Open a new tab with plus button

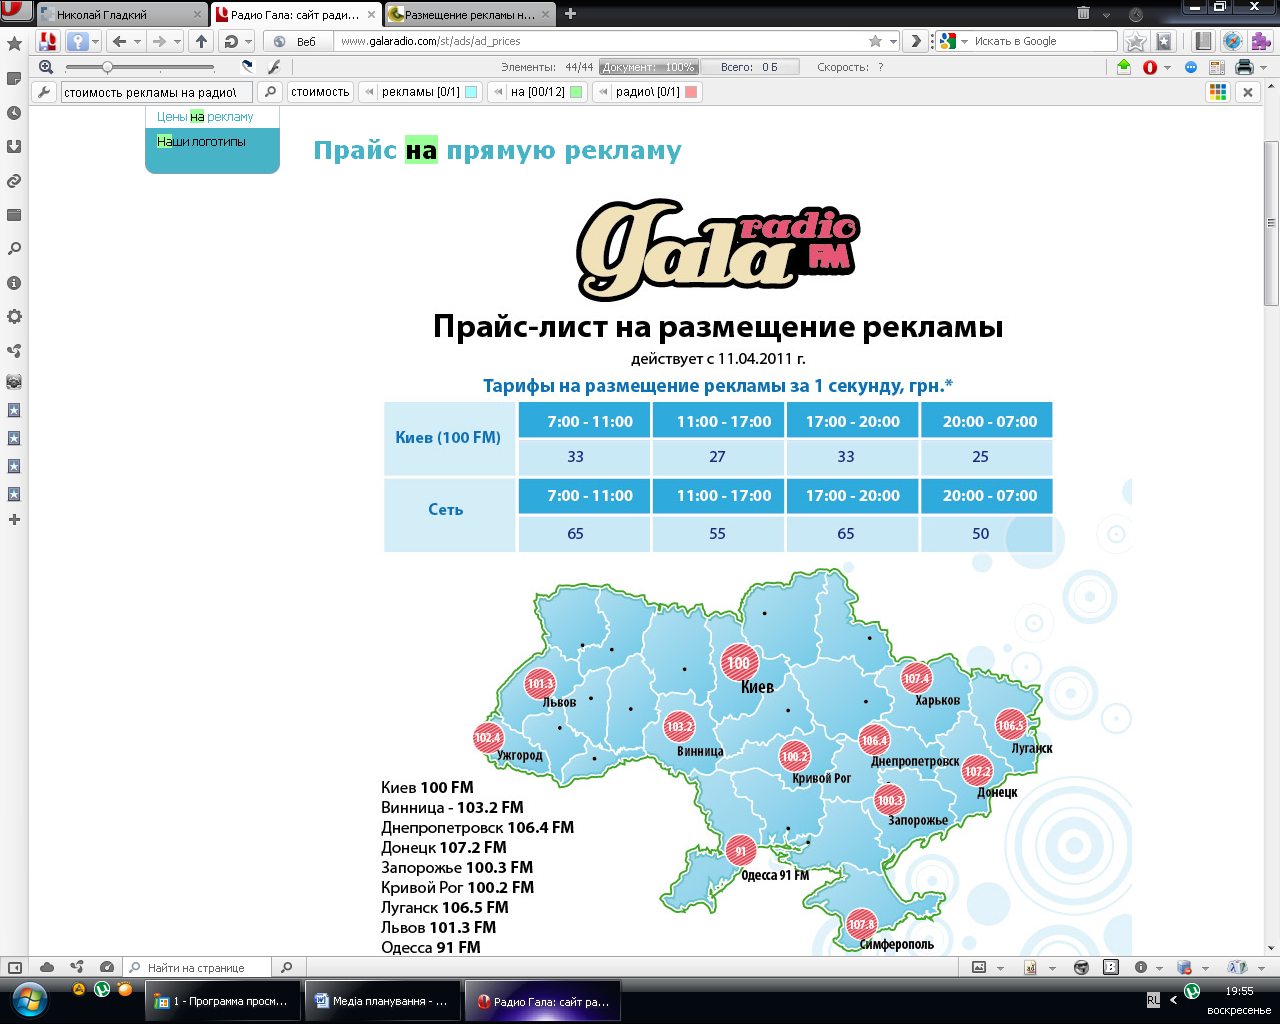[571, 14]
